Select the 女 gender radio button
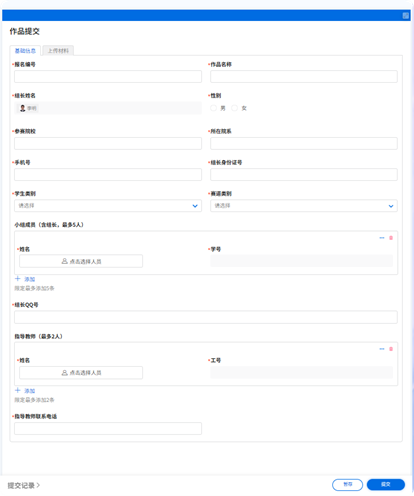Viewport: 414px width, 496px height. pyautogui.click(x=235, y=108)
